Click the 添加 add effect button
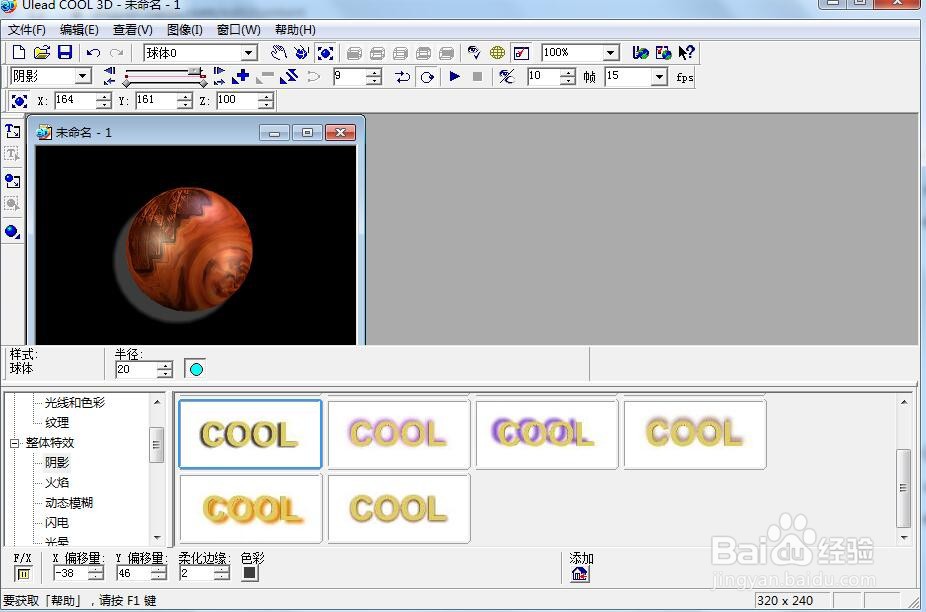Image resolution: width=926 pixels, height=612 pixels. 579,574
